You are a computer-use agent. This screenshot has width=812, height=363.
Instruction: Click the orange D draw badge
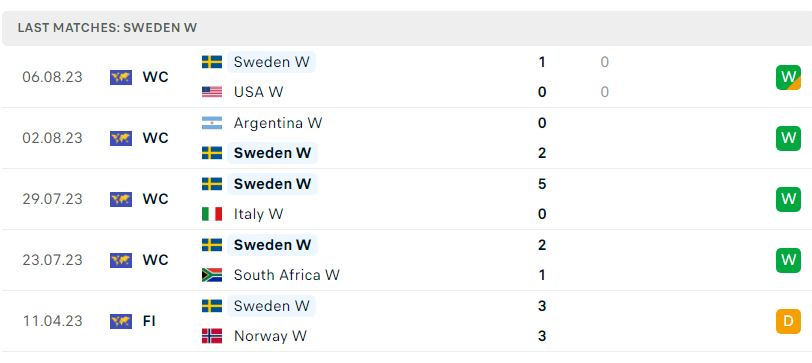pyautogui.click(x=788, y=321)
